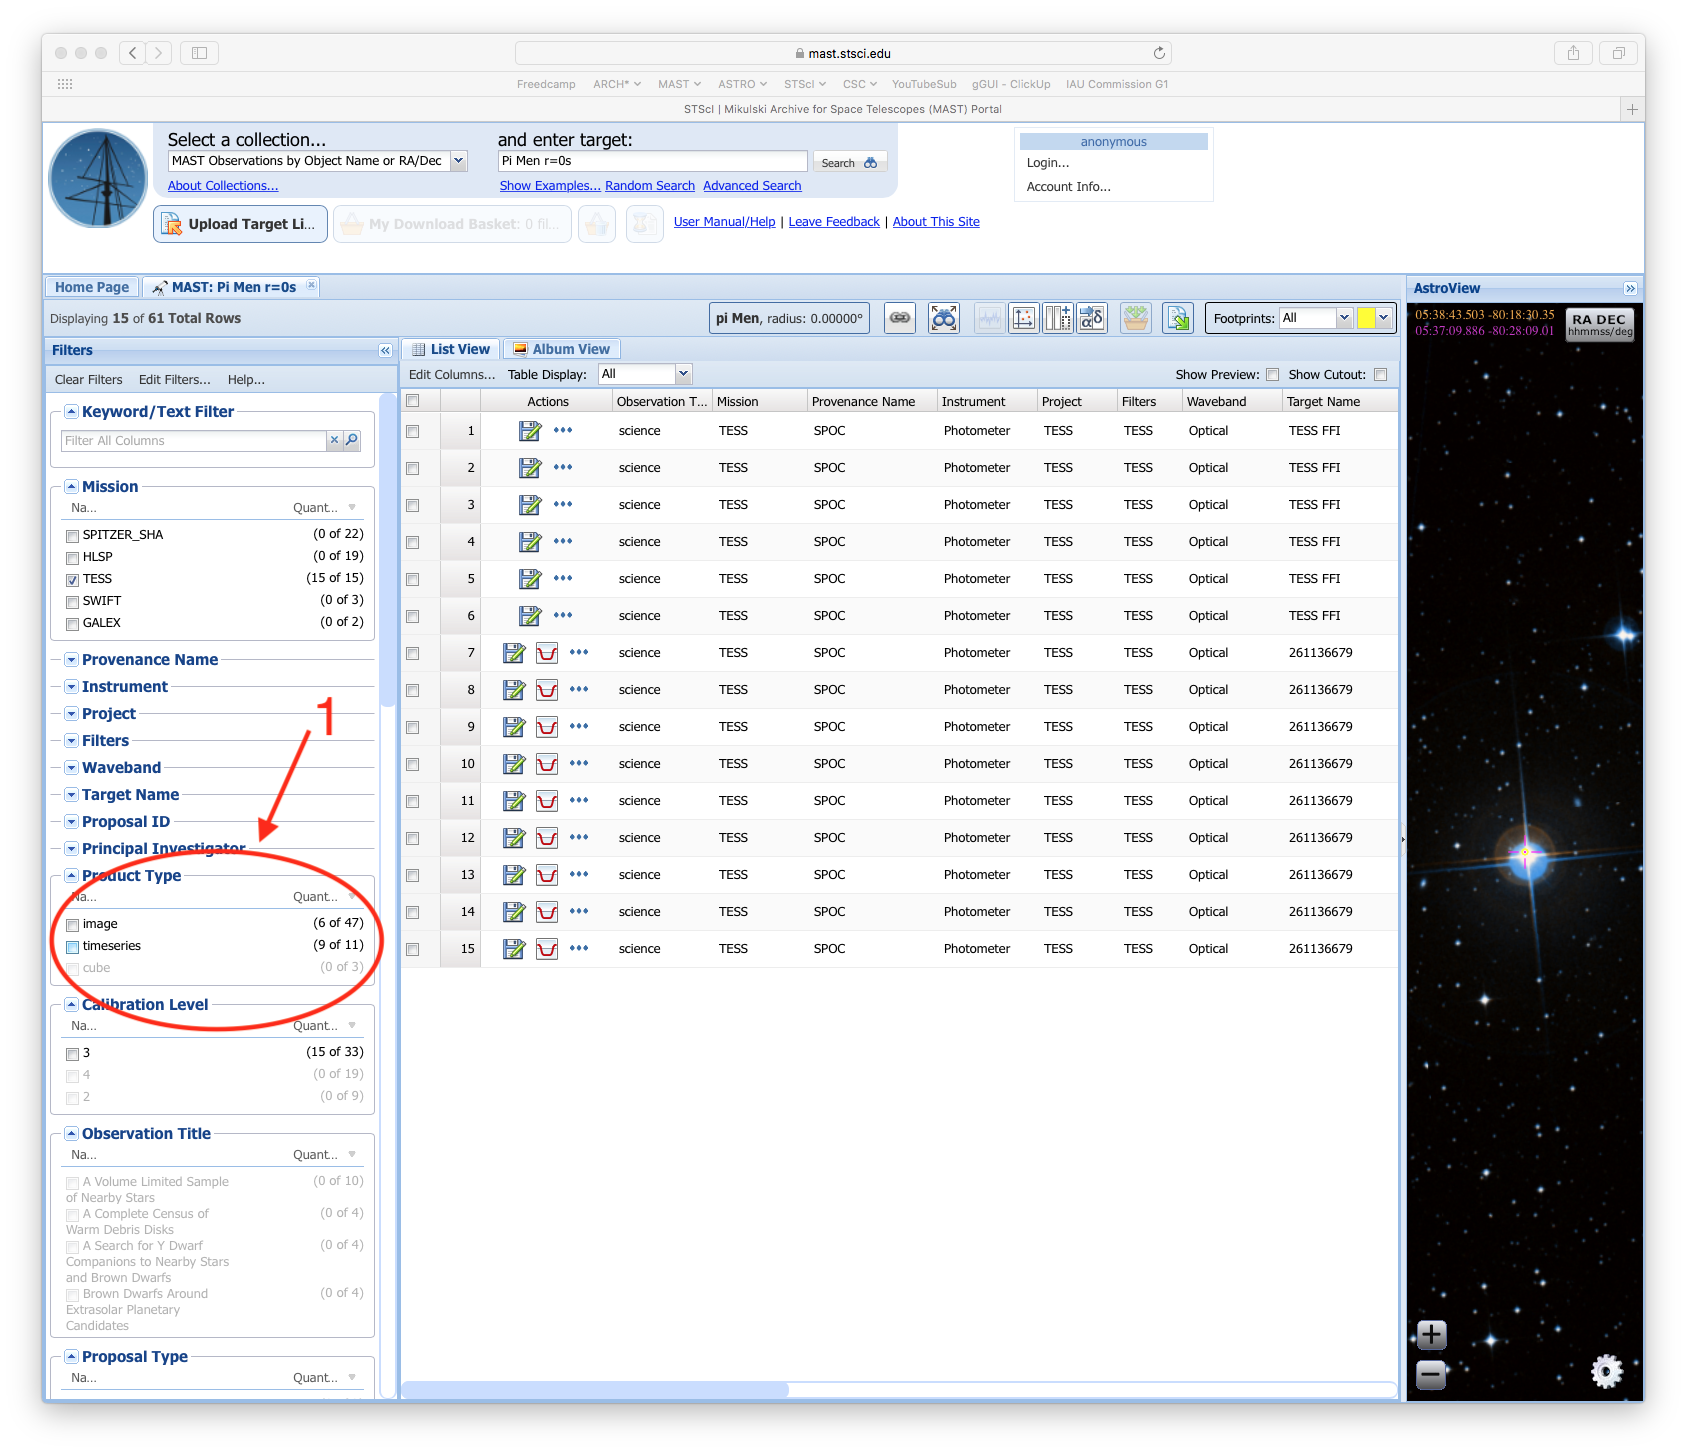Click the link/share results icon
This screenshot has height=1453, width=1687.
pyautogui.click(x=900, y=318)
